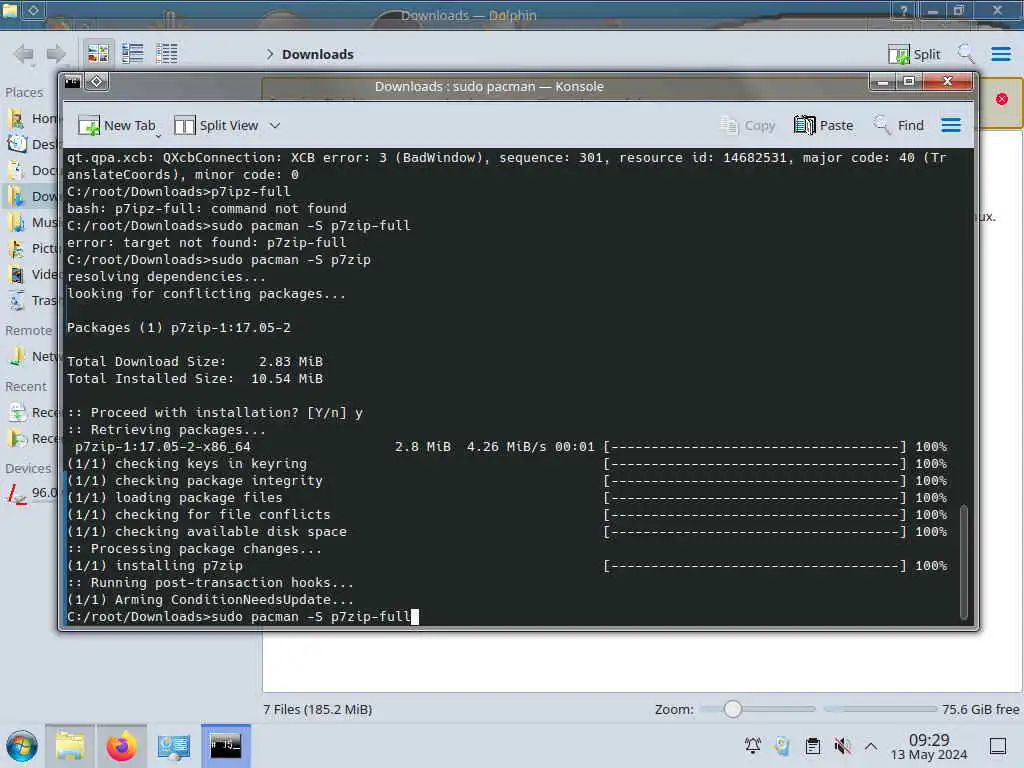Open file manager from taskbar
The width and height of the screenshot is (1024, 768).
[70, 746]
